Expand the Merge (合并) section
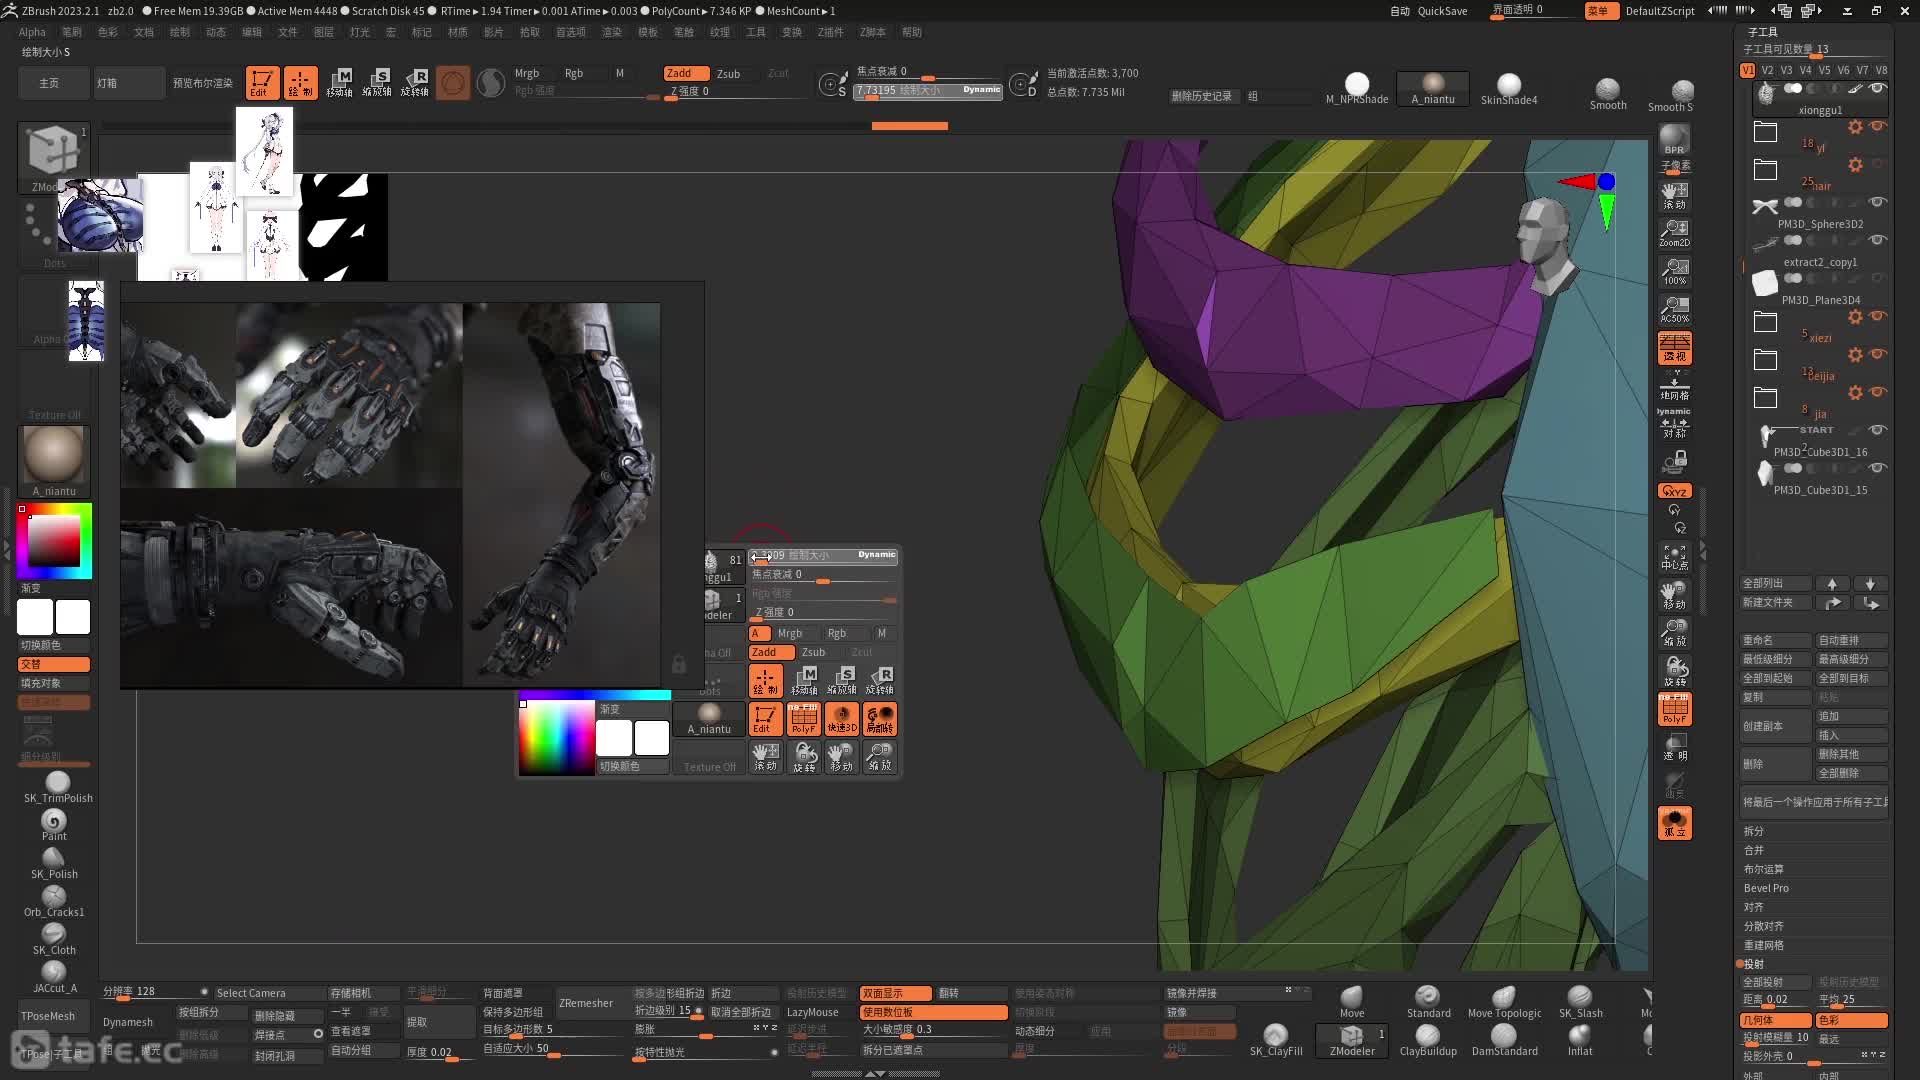This screenshot has width=1920, height=1080. tap(1754, 850)
